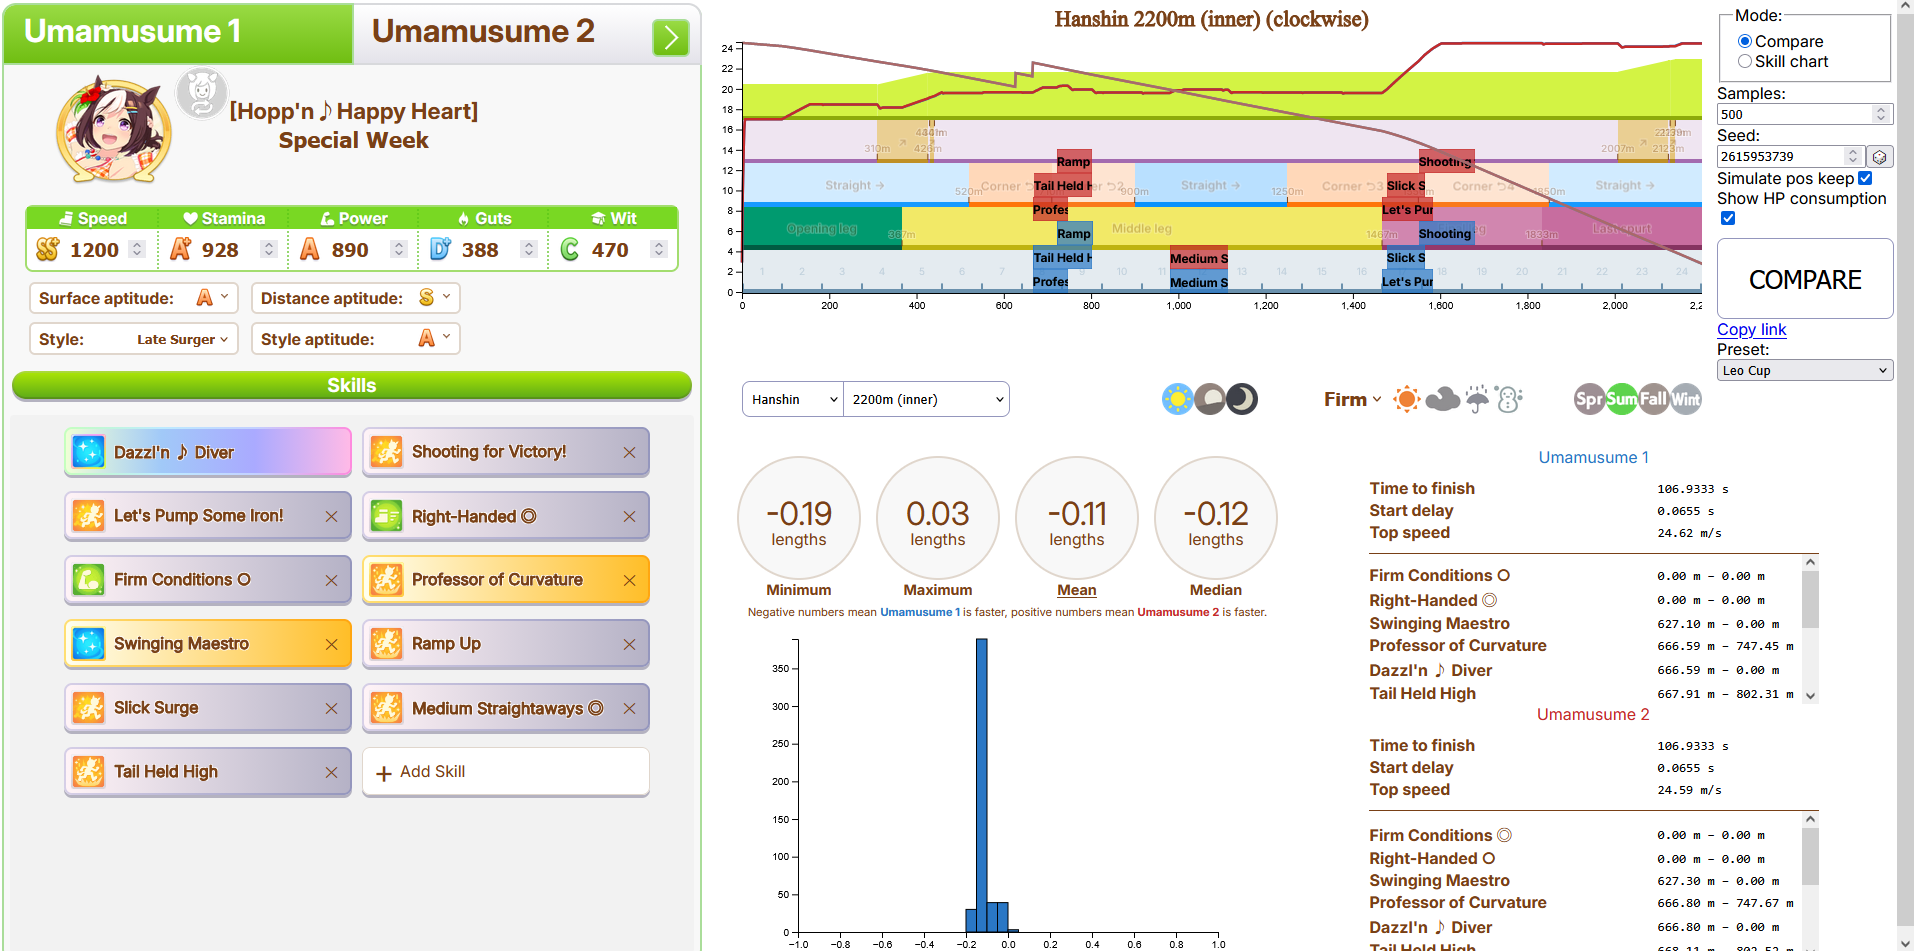Click the Umamusume 1 skill list scrollbar down arrow
The image size is (1914, 951).
(1810, 695)
